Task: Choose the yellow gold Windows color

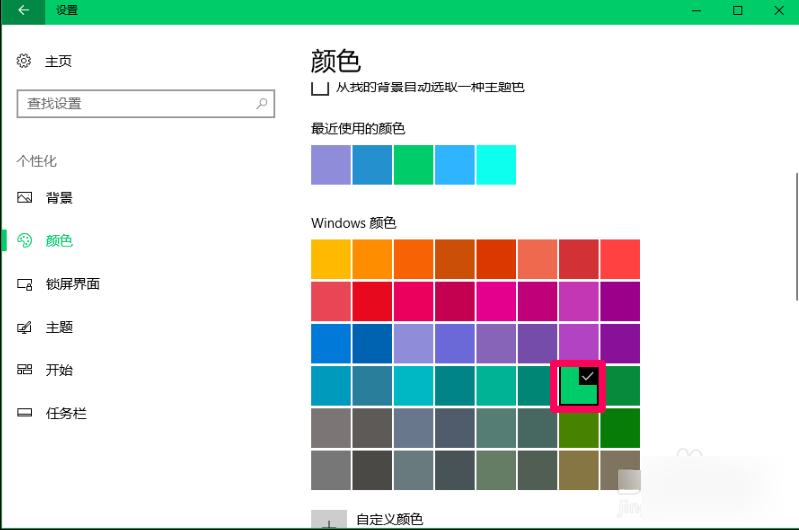Action: coord(331,259)
